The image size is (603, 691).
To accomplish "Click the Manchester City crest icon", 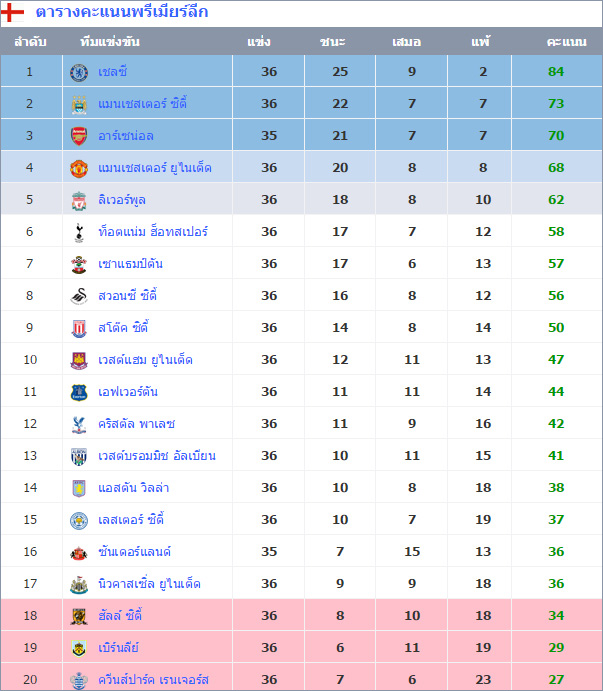I will (x=79, y=104).
